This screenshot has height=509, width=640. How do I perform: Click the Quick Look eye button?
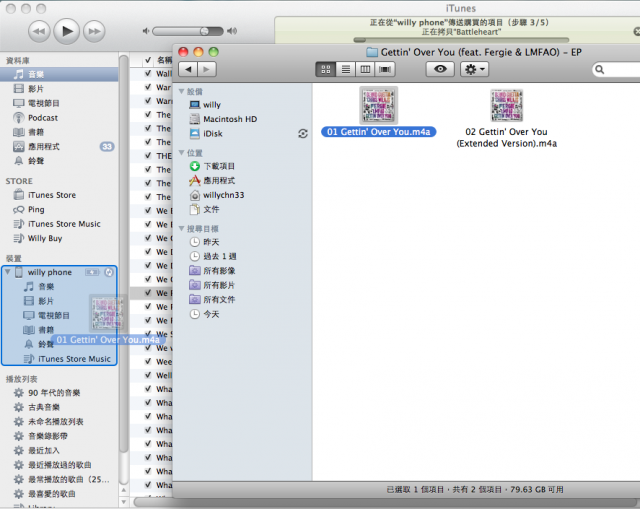tap(440, 69)
